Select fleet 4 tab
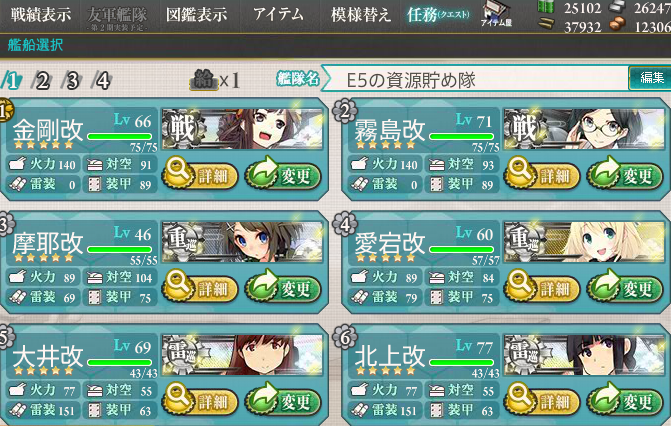 point(101,80)
